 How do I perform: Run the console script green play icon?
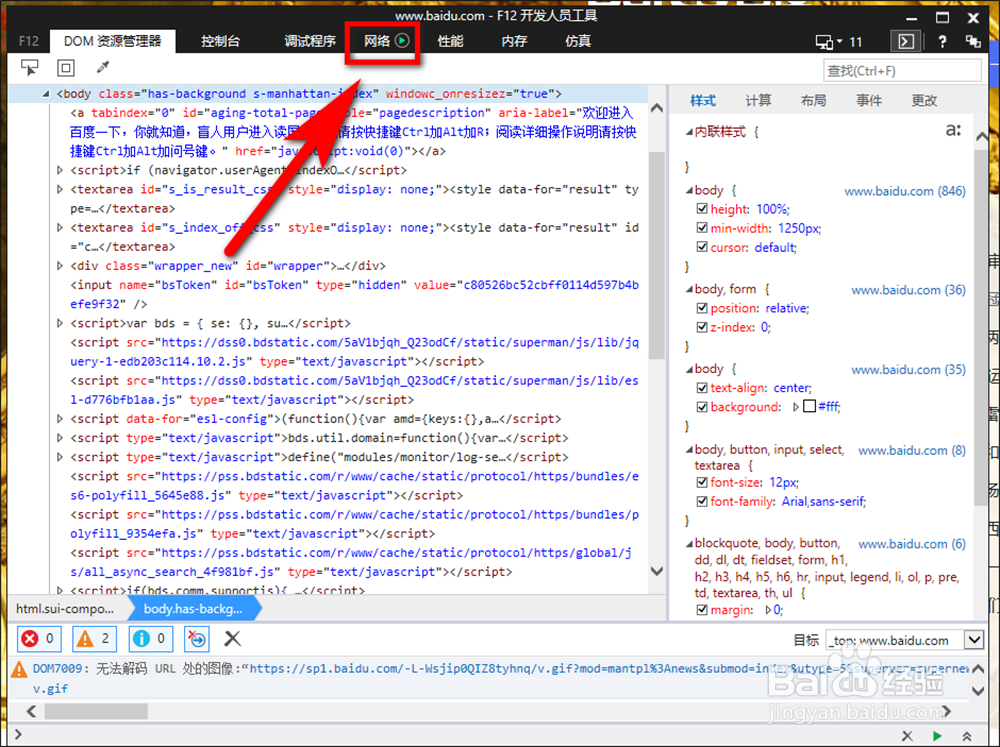coord(937,736)
